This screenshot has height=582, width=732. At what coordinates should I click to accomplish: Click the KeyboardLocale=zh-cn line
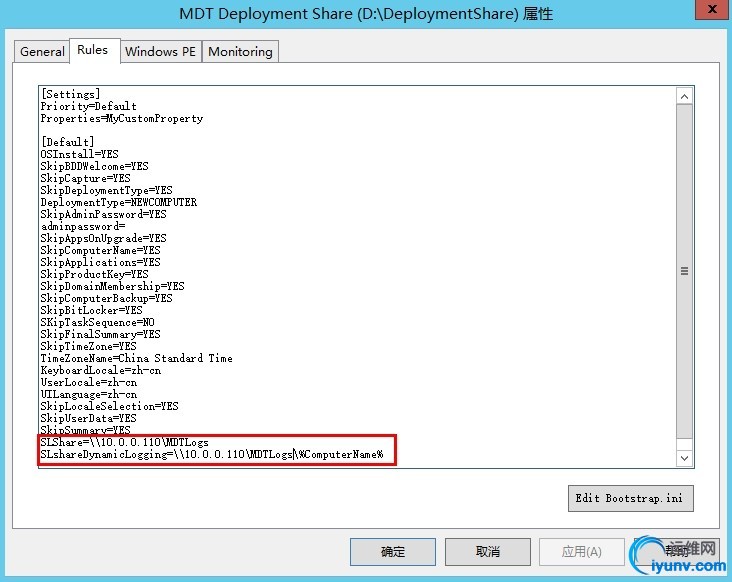[101, 371]
